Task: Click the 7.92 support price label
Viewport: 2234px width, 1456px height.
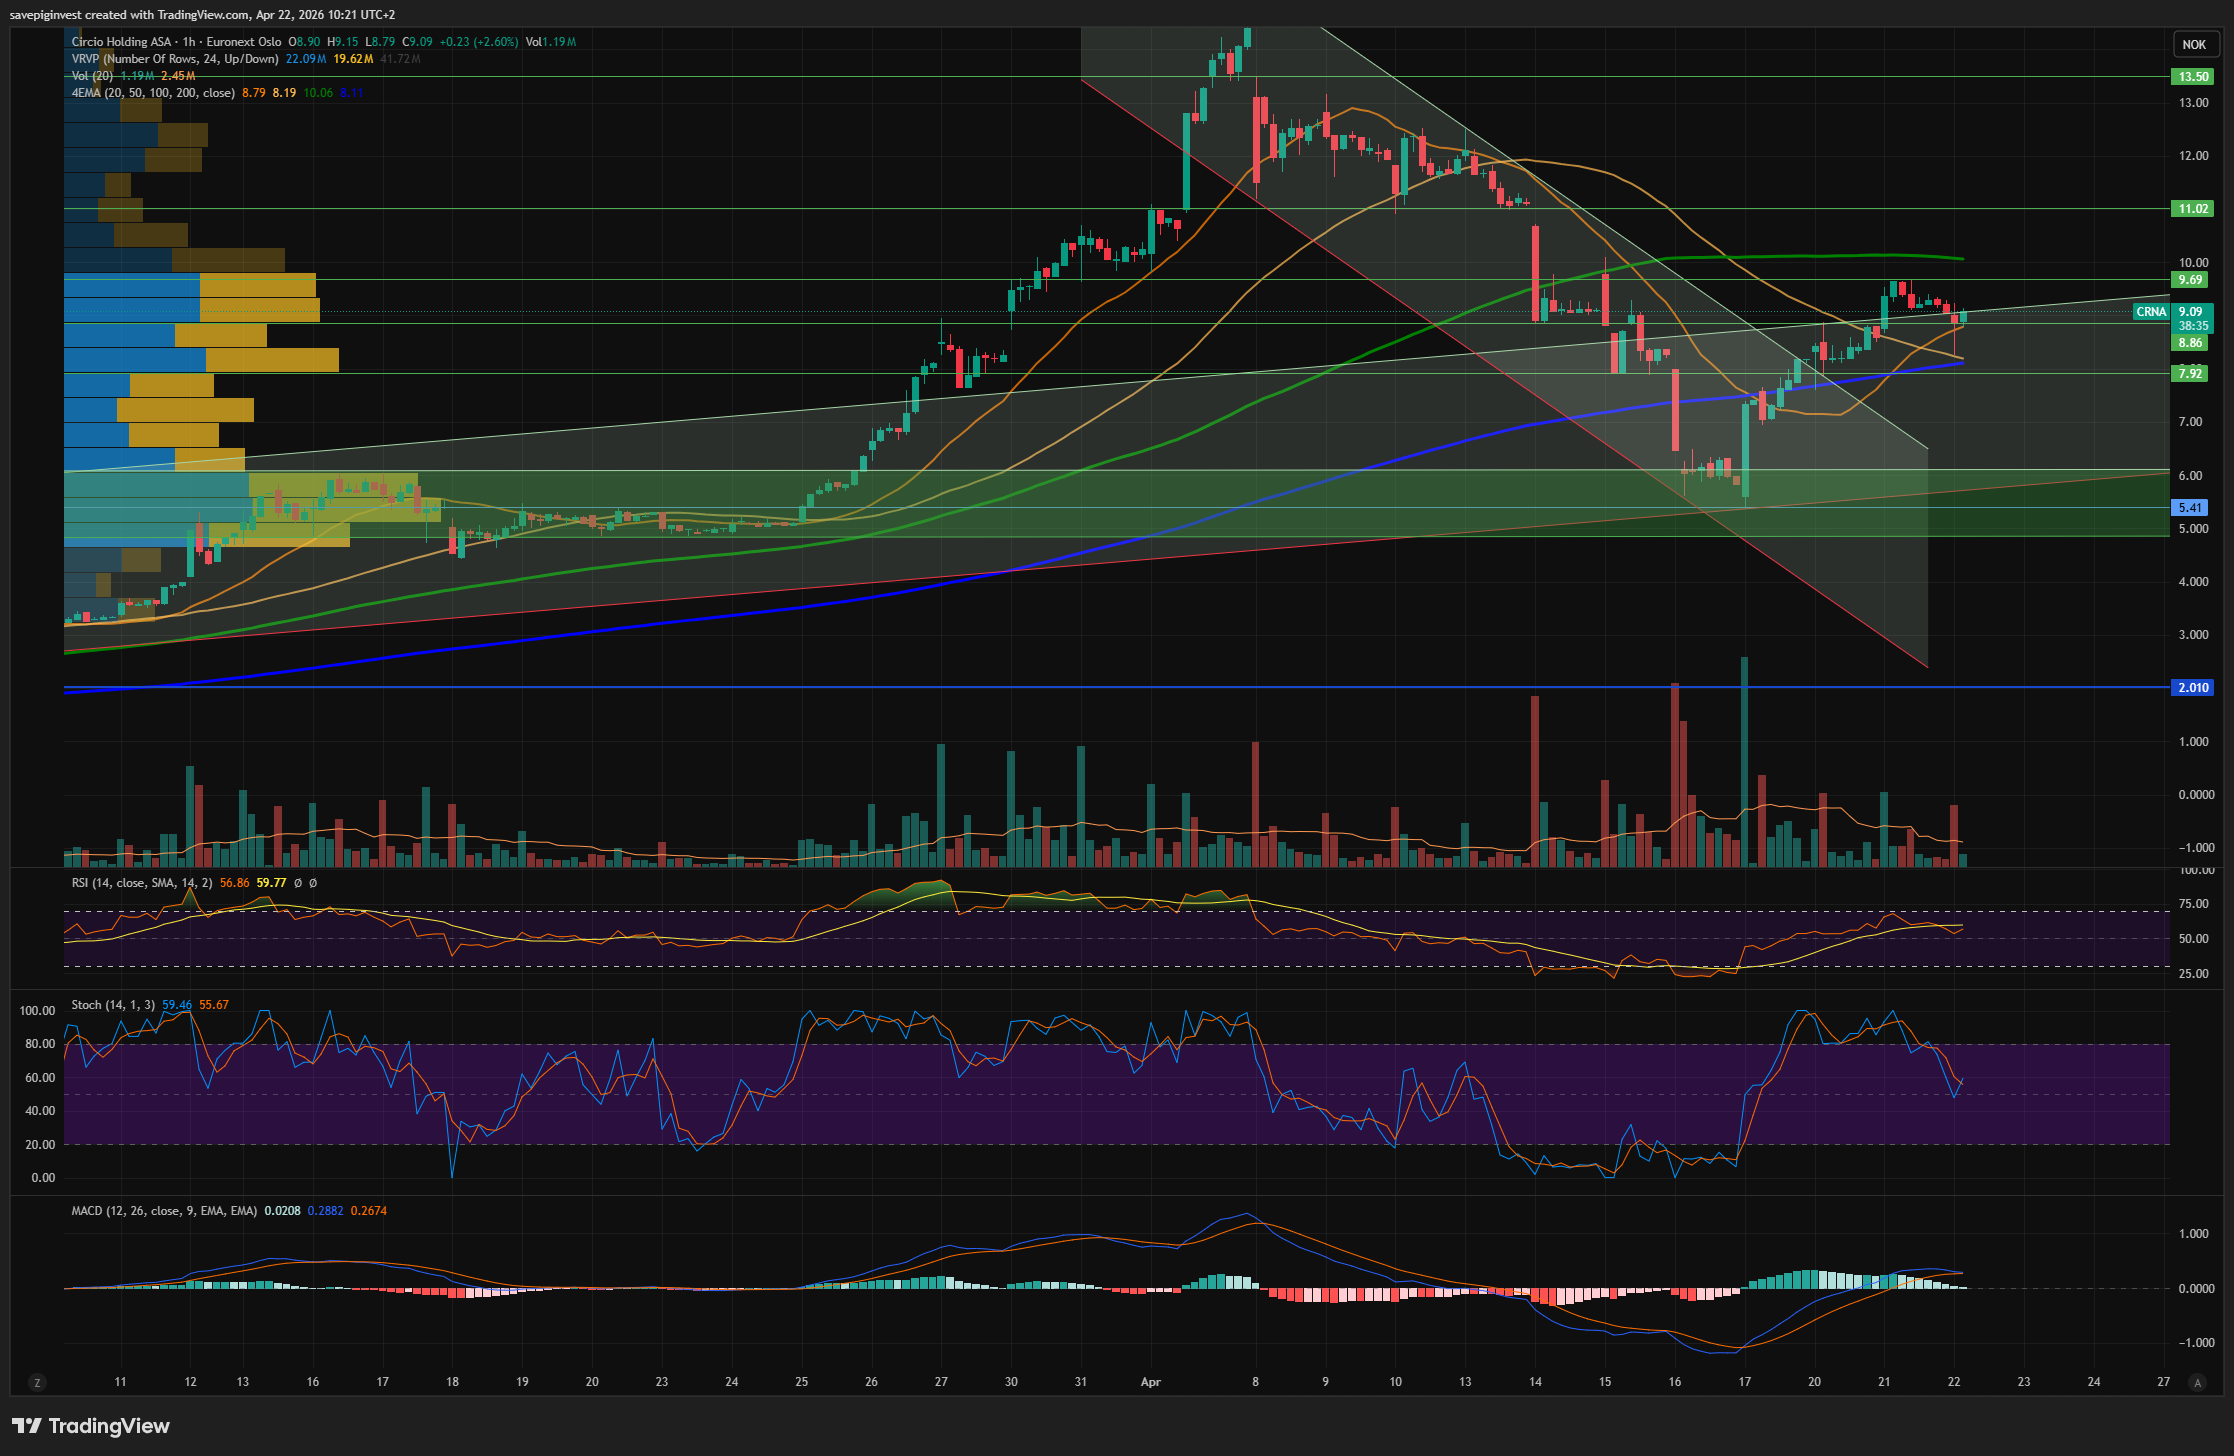Action: [x=2190, y=374]
